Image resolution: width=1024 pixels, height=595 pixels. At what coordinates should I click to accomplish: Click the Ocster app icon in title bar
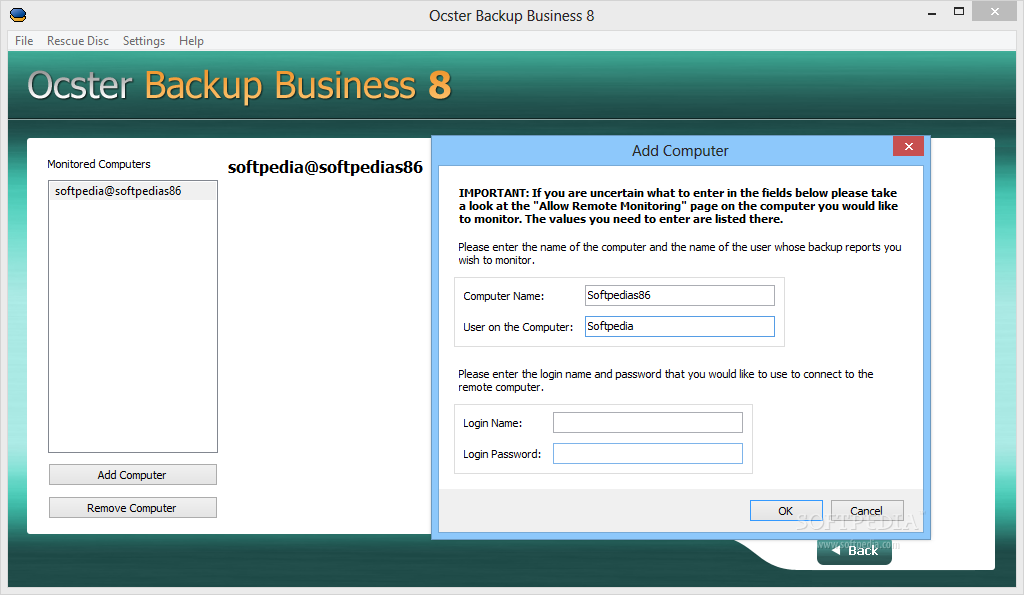(18, 14)
